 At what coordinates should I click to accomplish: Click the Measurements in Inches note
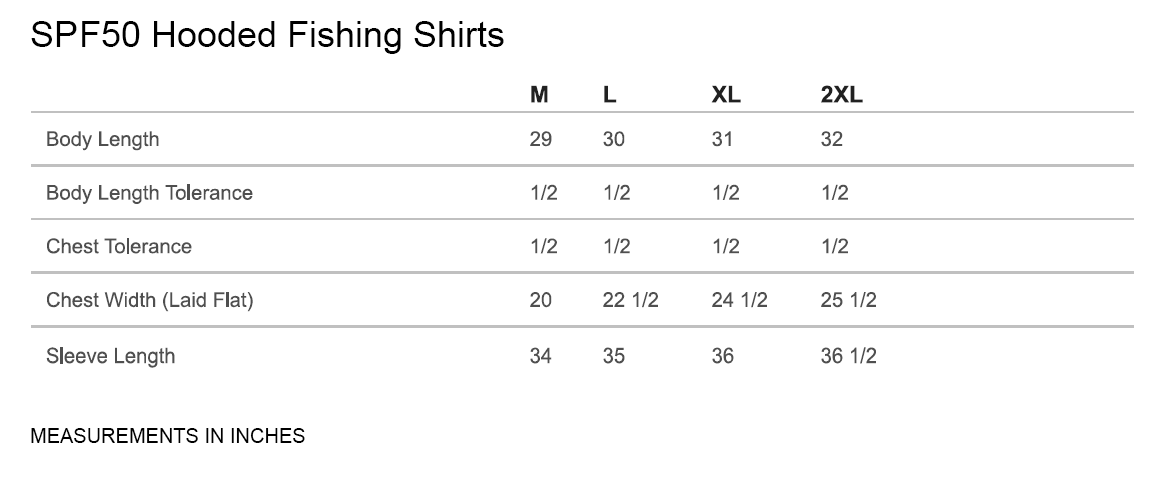coord(168,436)
